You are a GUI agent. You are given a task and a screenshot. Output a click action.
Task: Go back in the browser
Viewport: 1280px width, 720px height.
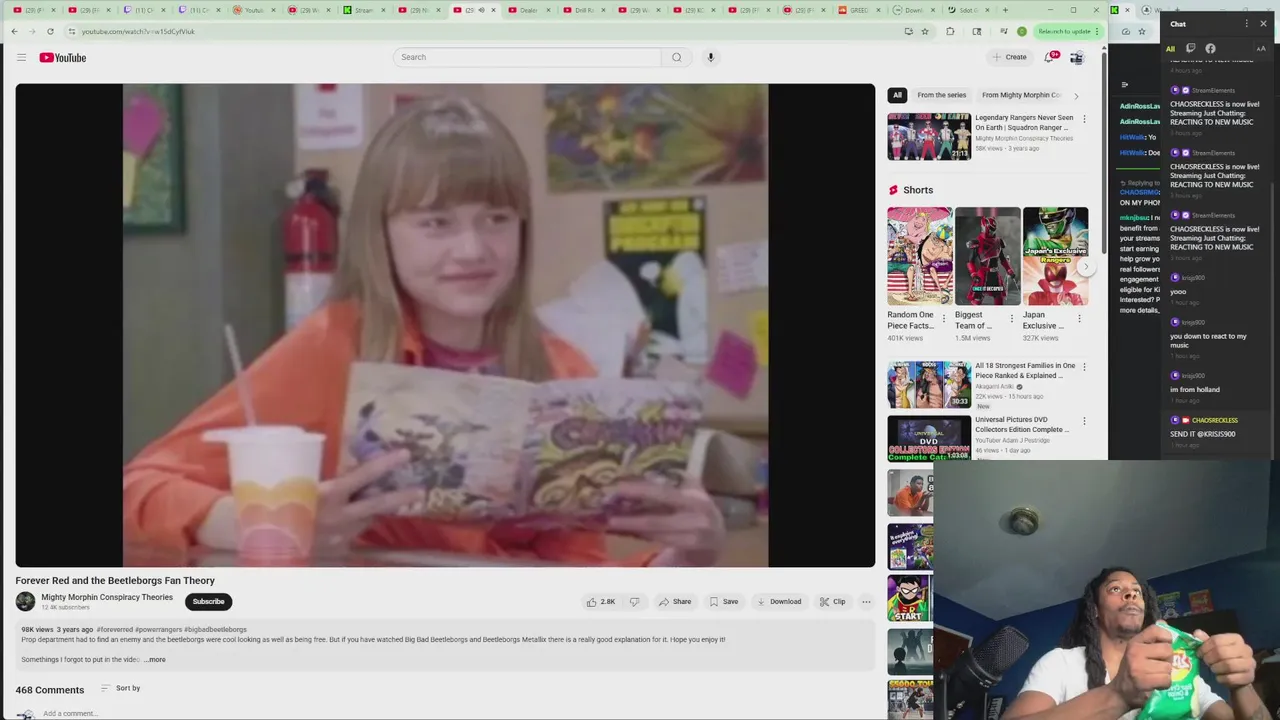point(14,31)
